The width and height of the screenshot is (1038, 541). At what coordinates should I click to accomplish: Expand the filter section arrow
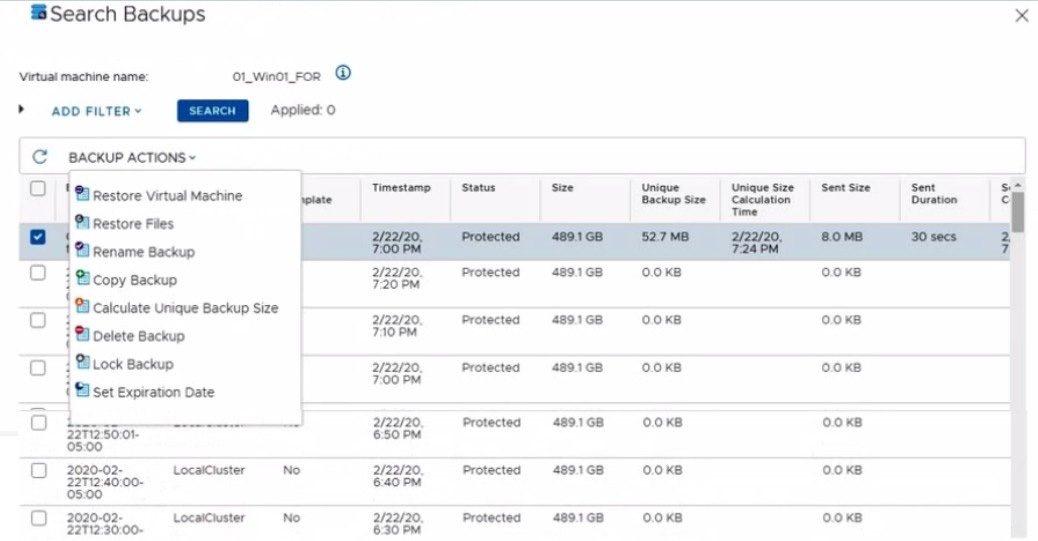22,109
